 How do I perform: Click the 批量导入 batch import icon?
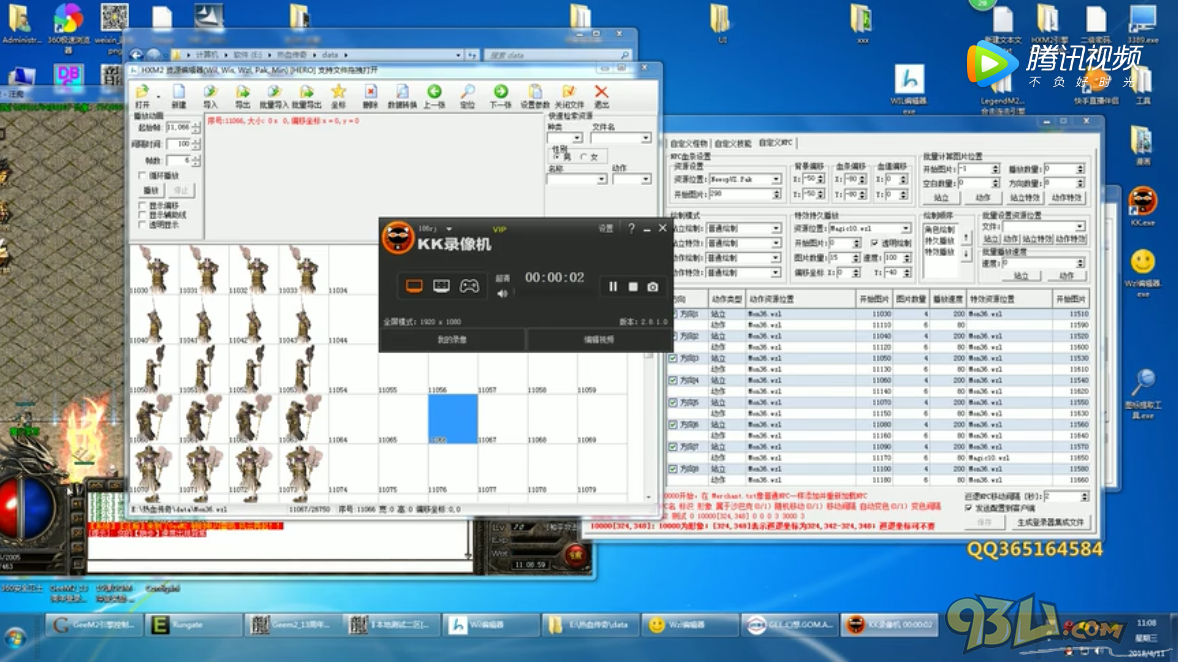(x=273, y=95)
